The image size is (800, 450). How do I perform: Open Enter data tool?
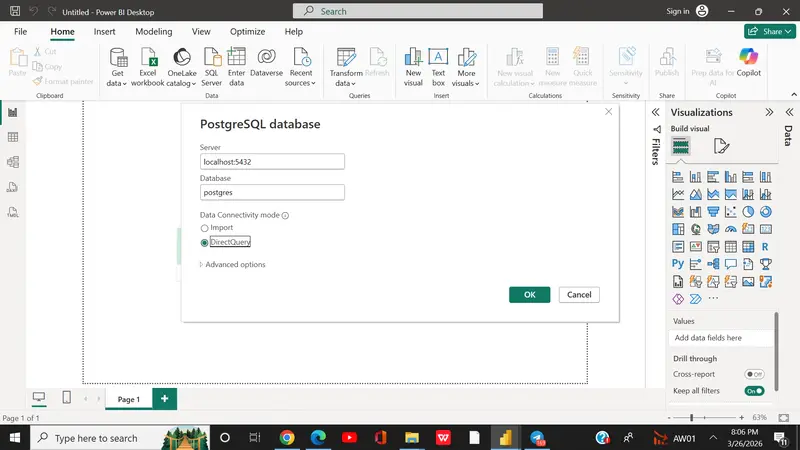[x=236, y=67]
